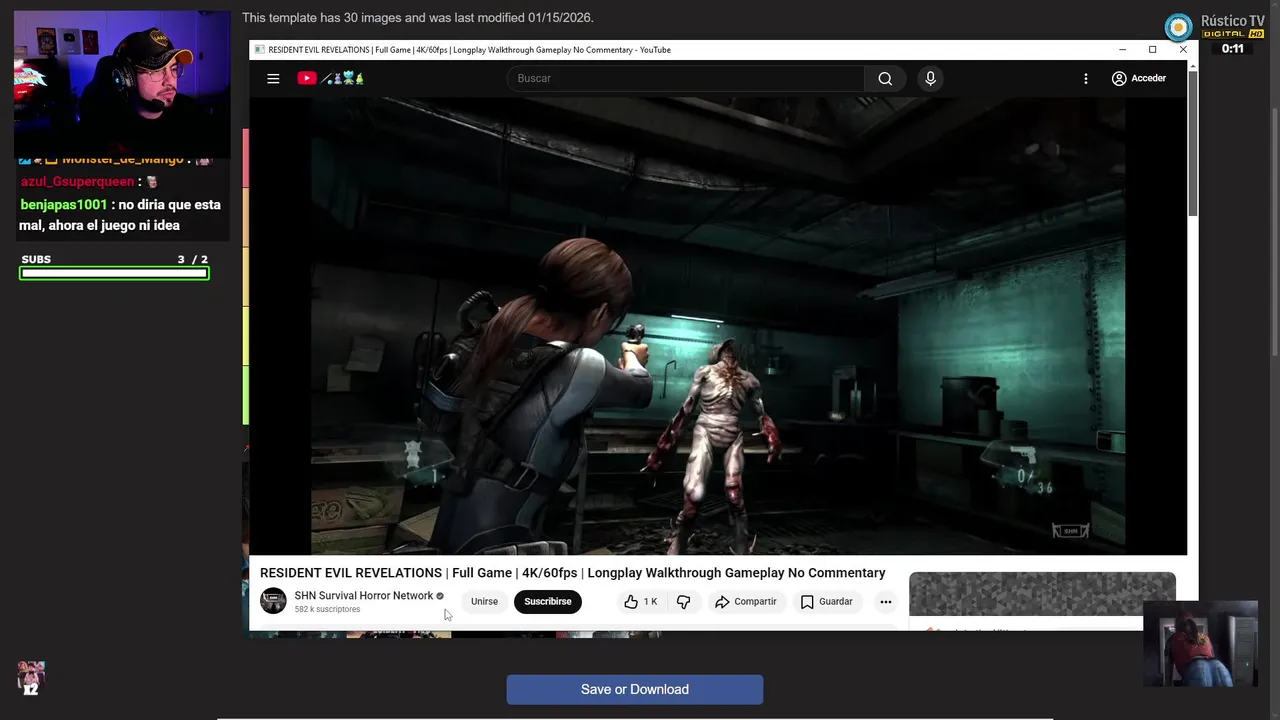
Task: Click the video title text
Action: [573, 573]
